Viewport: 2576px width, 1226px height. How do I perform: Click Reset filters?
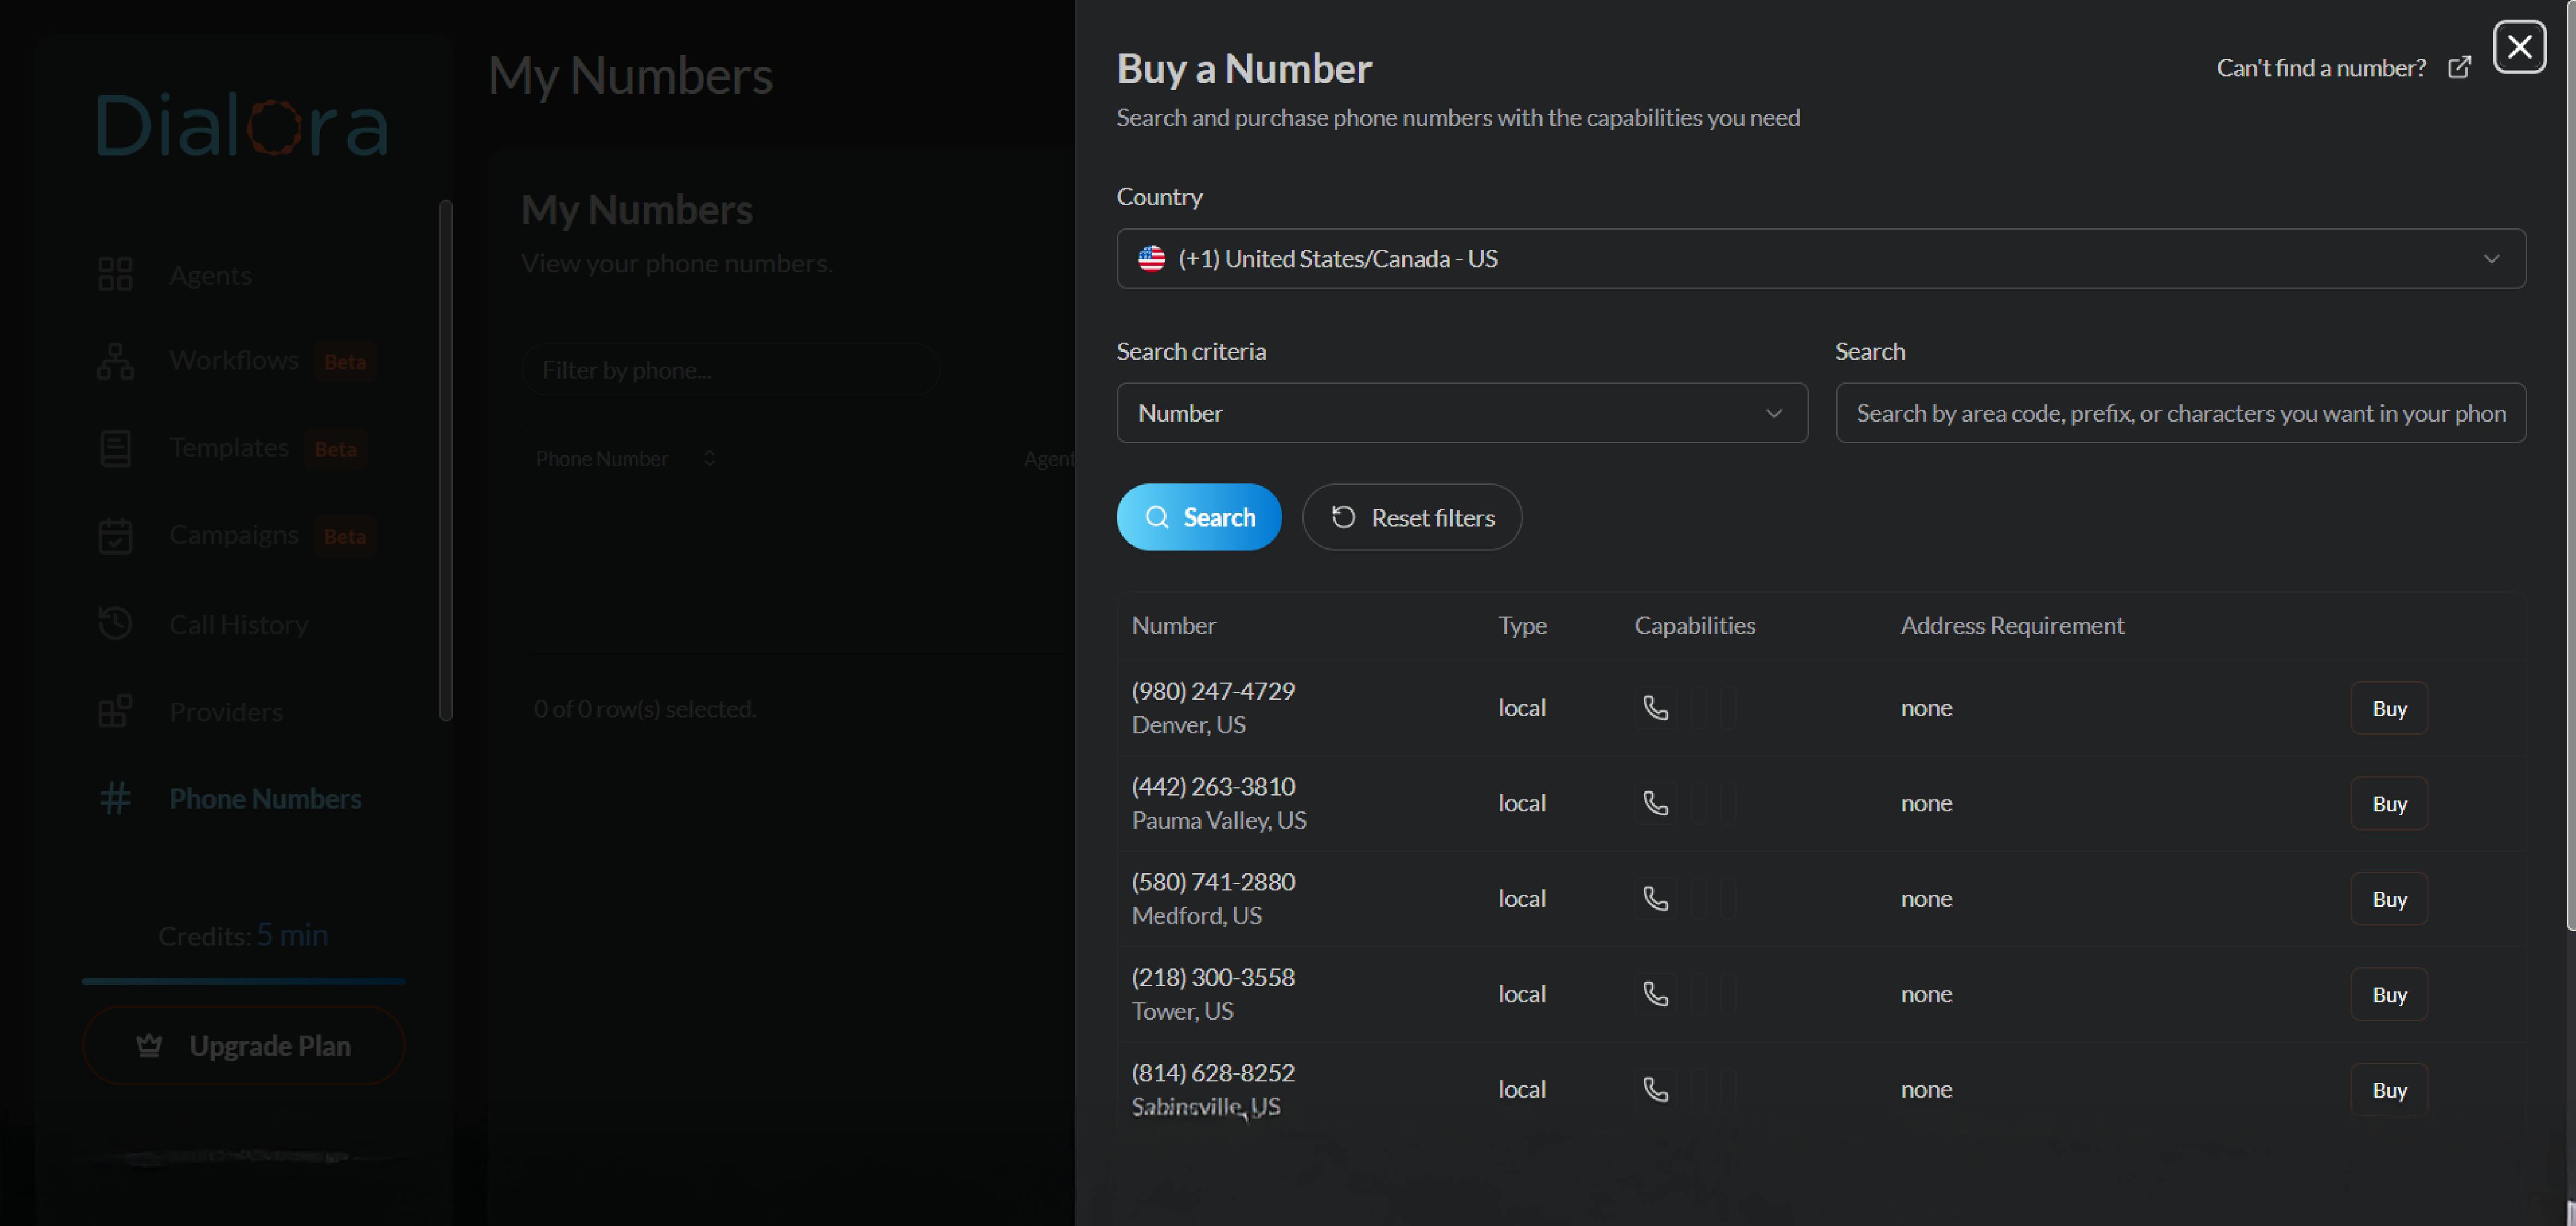coord(1411,517)
